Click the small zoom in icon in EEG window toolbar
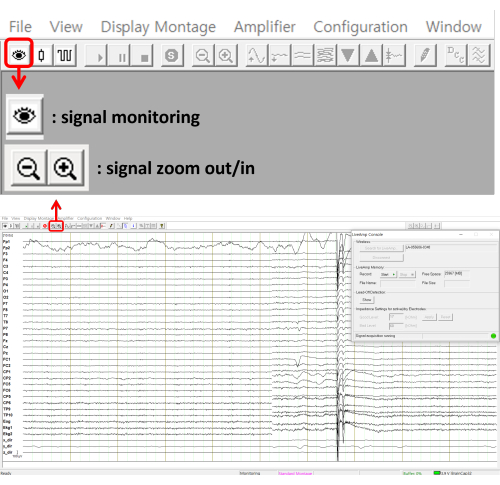The height and width of the screenshot is (485, 500). 59,226
